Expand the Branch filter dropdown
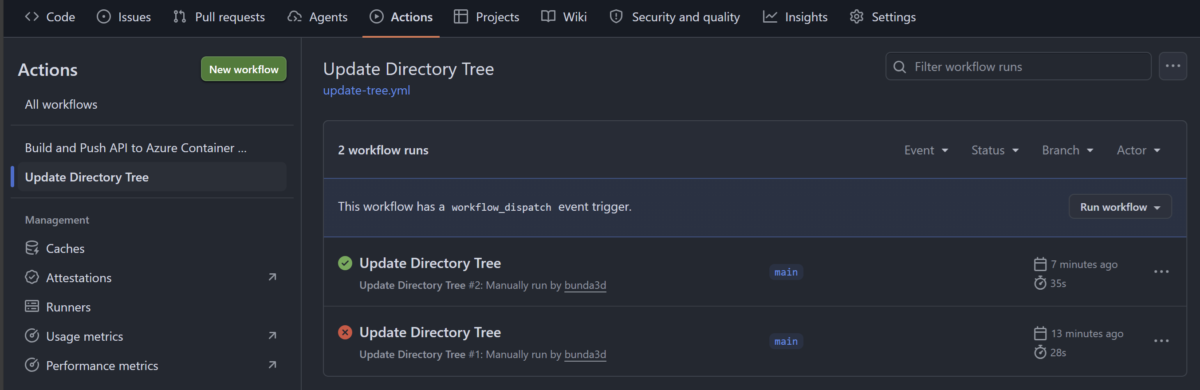The height and width of the screenshot is (390, 1200). [x=1068, y=150]
